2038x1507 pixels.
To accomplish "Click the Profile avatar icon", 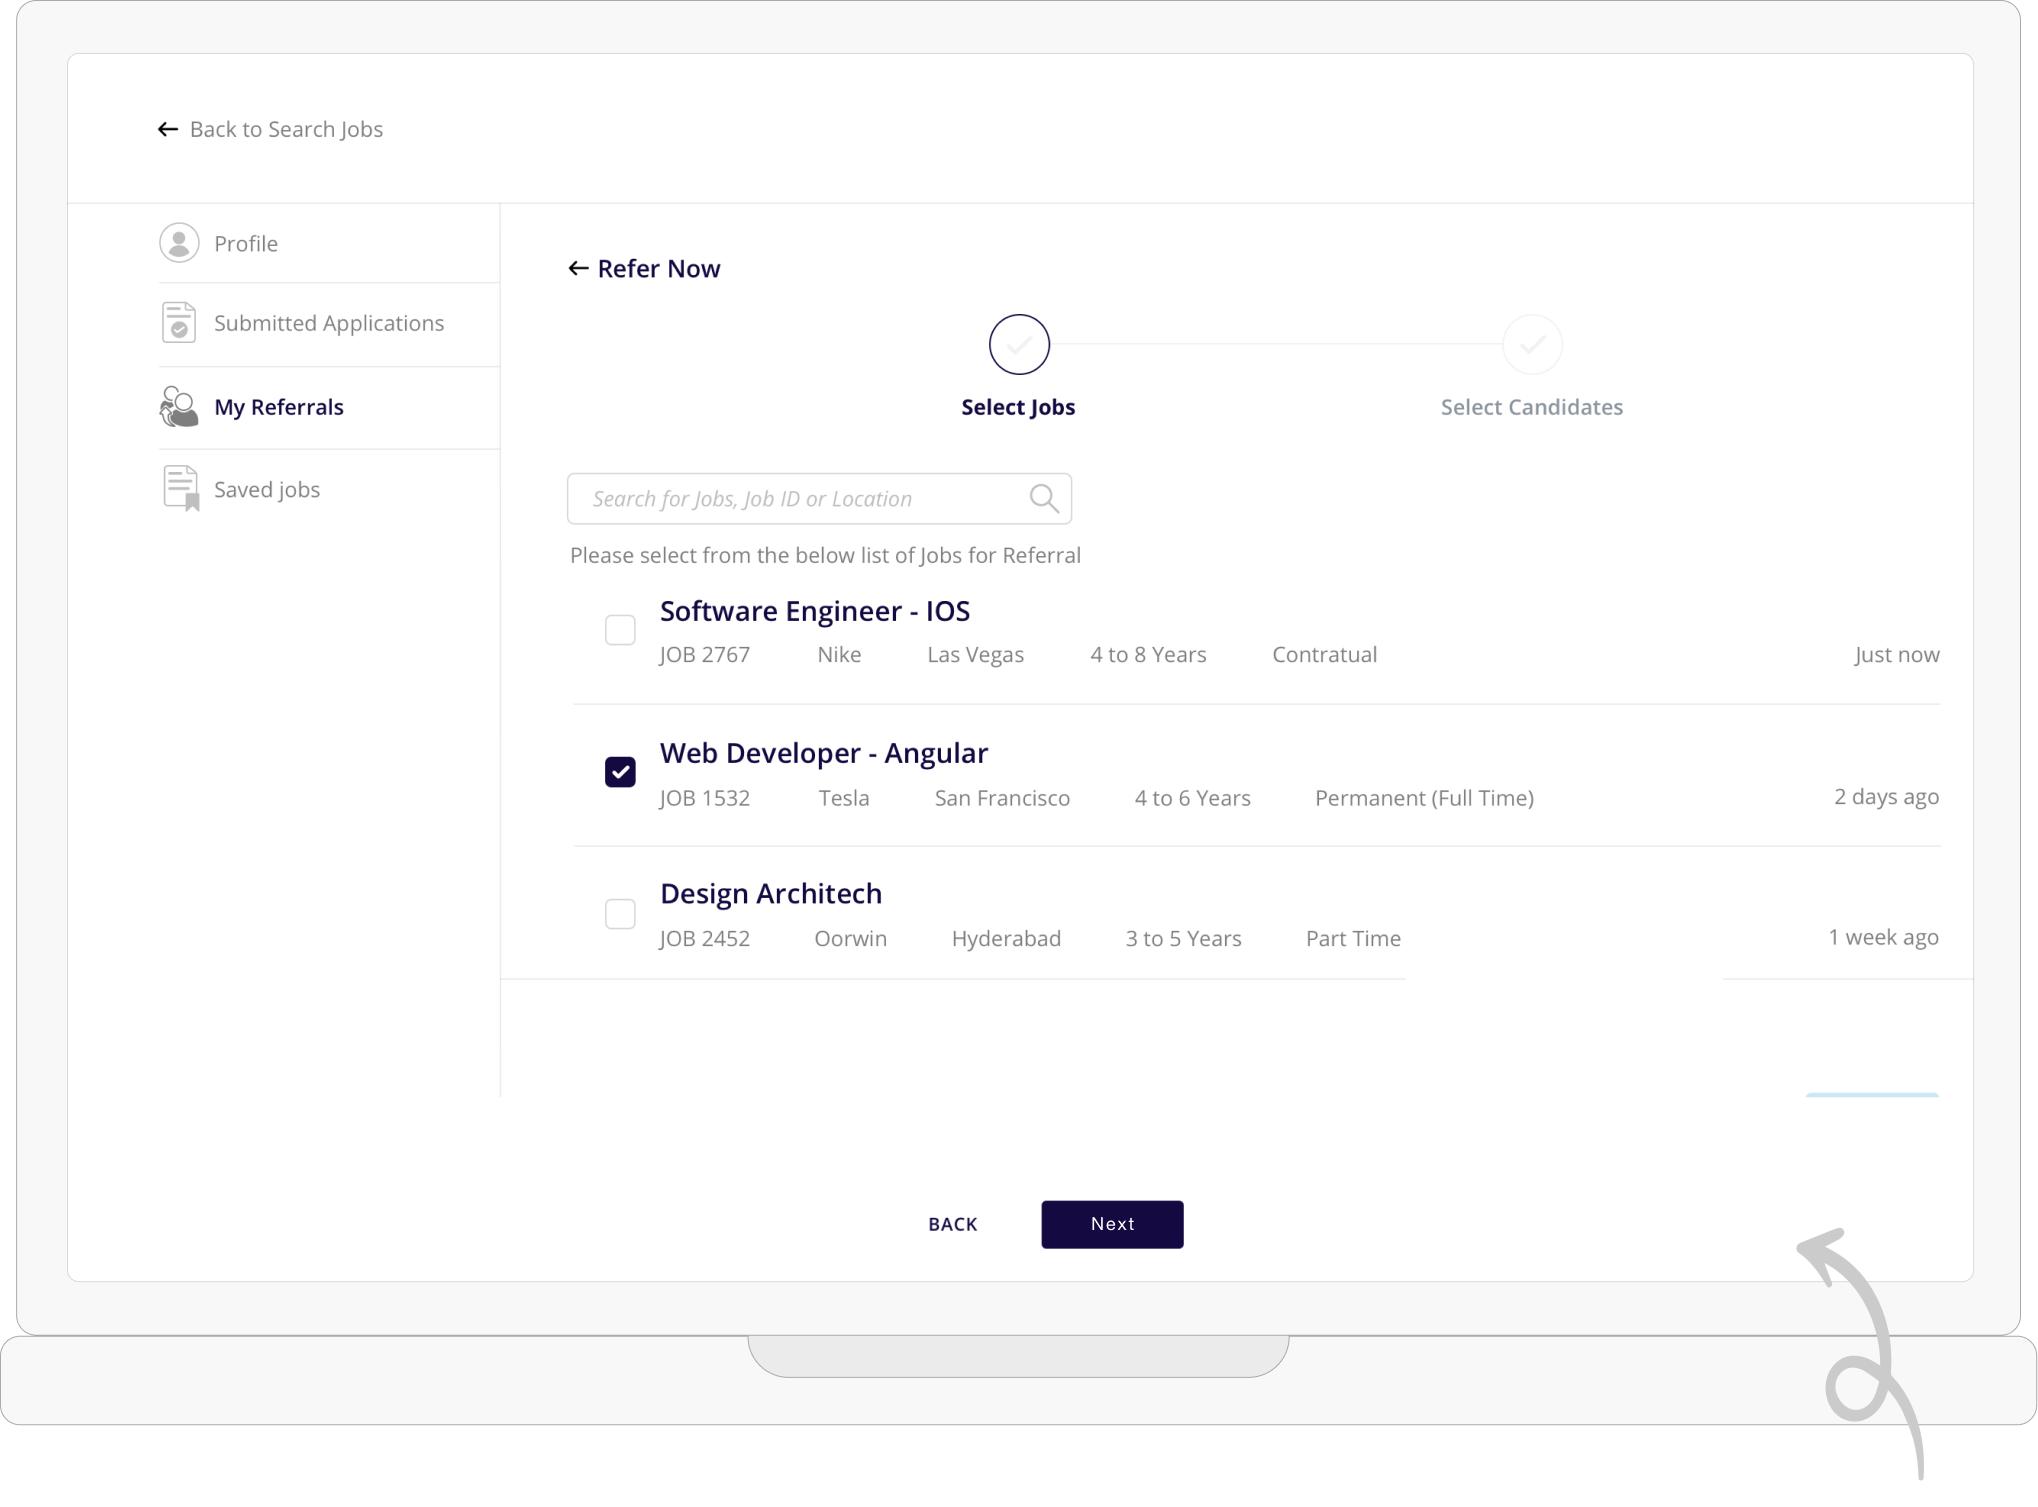I will [x=179, y=243].
